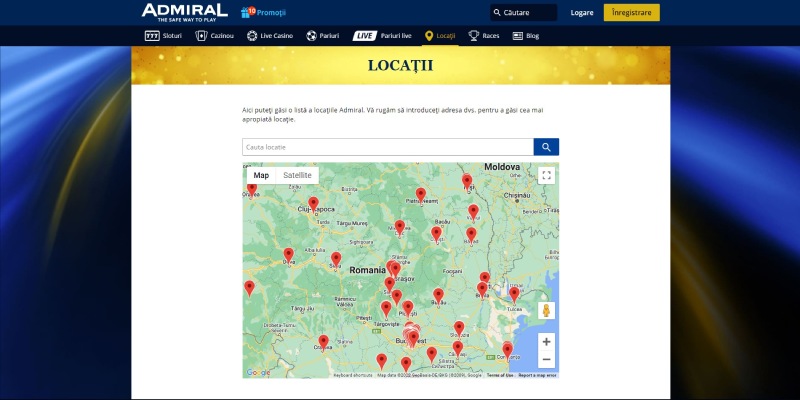Click the map pin near Cluj-Napoca

tap(313, 204)
